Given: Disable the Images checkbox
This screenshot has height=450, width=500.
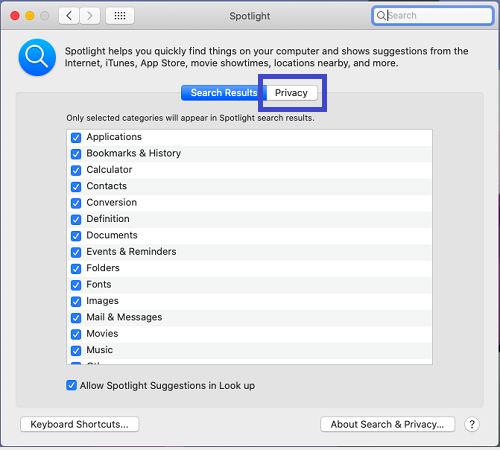Looking at the screenshot, I should tap(76, 301).
